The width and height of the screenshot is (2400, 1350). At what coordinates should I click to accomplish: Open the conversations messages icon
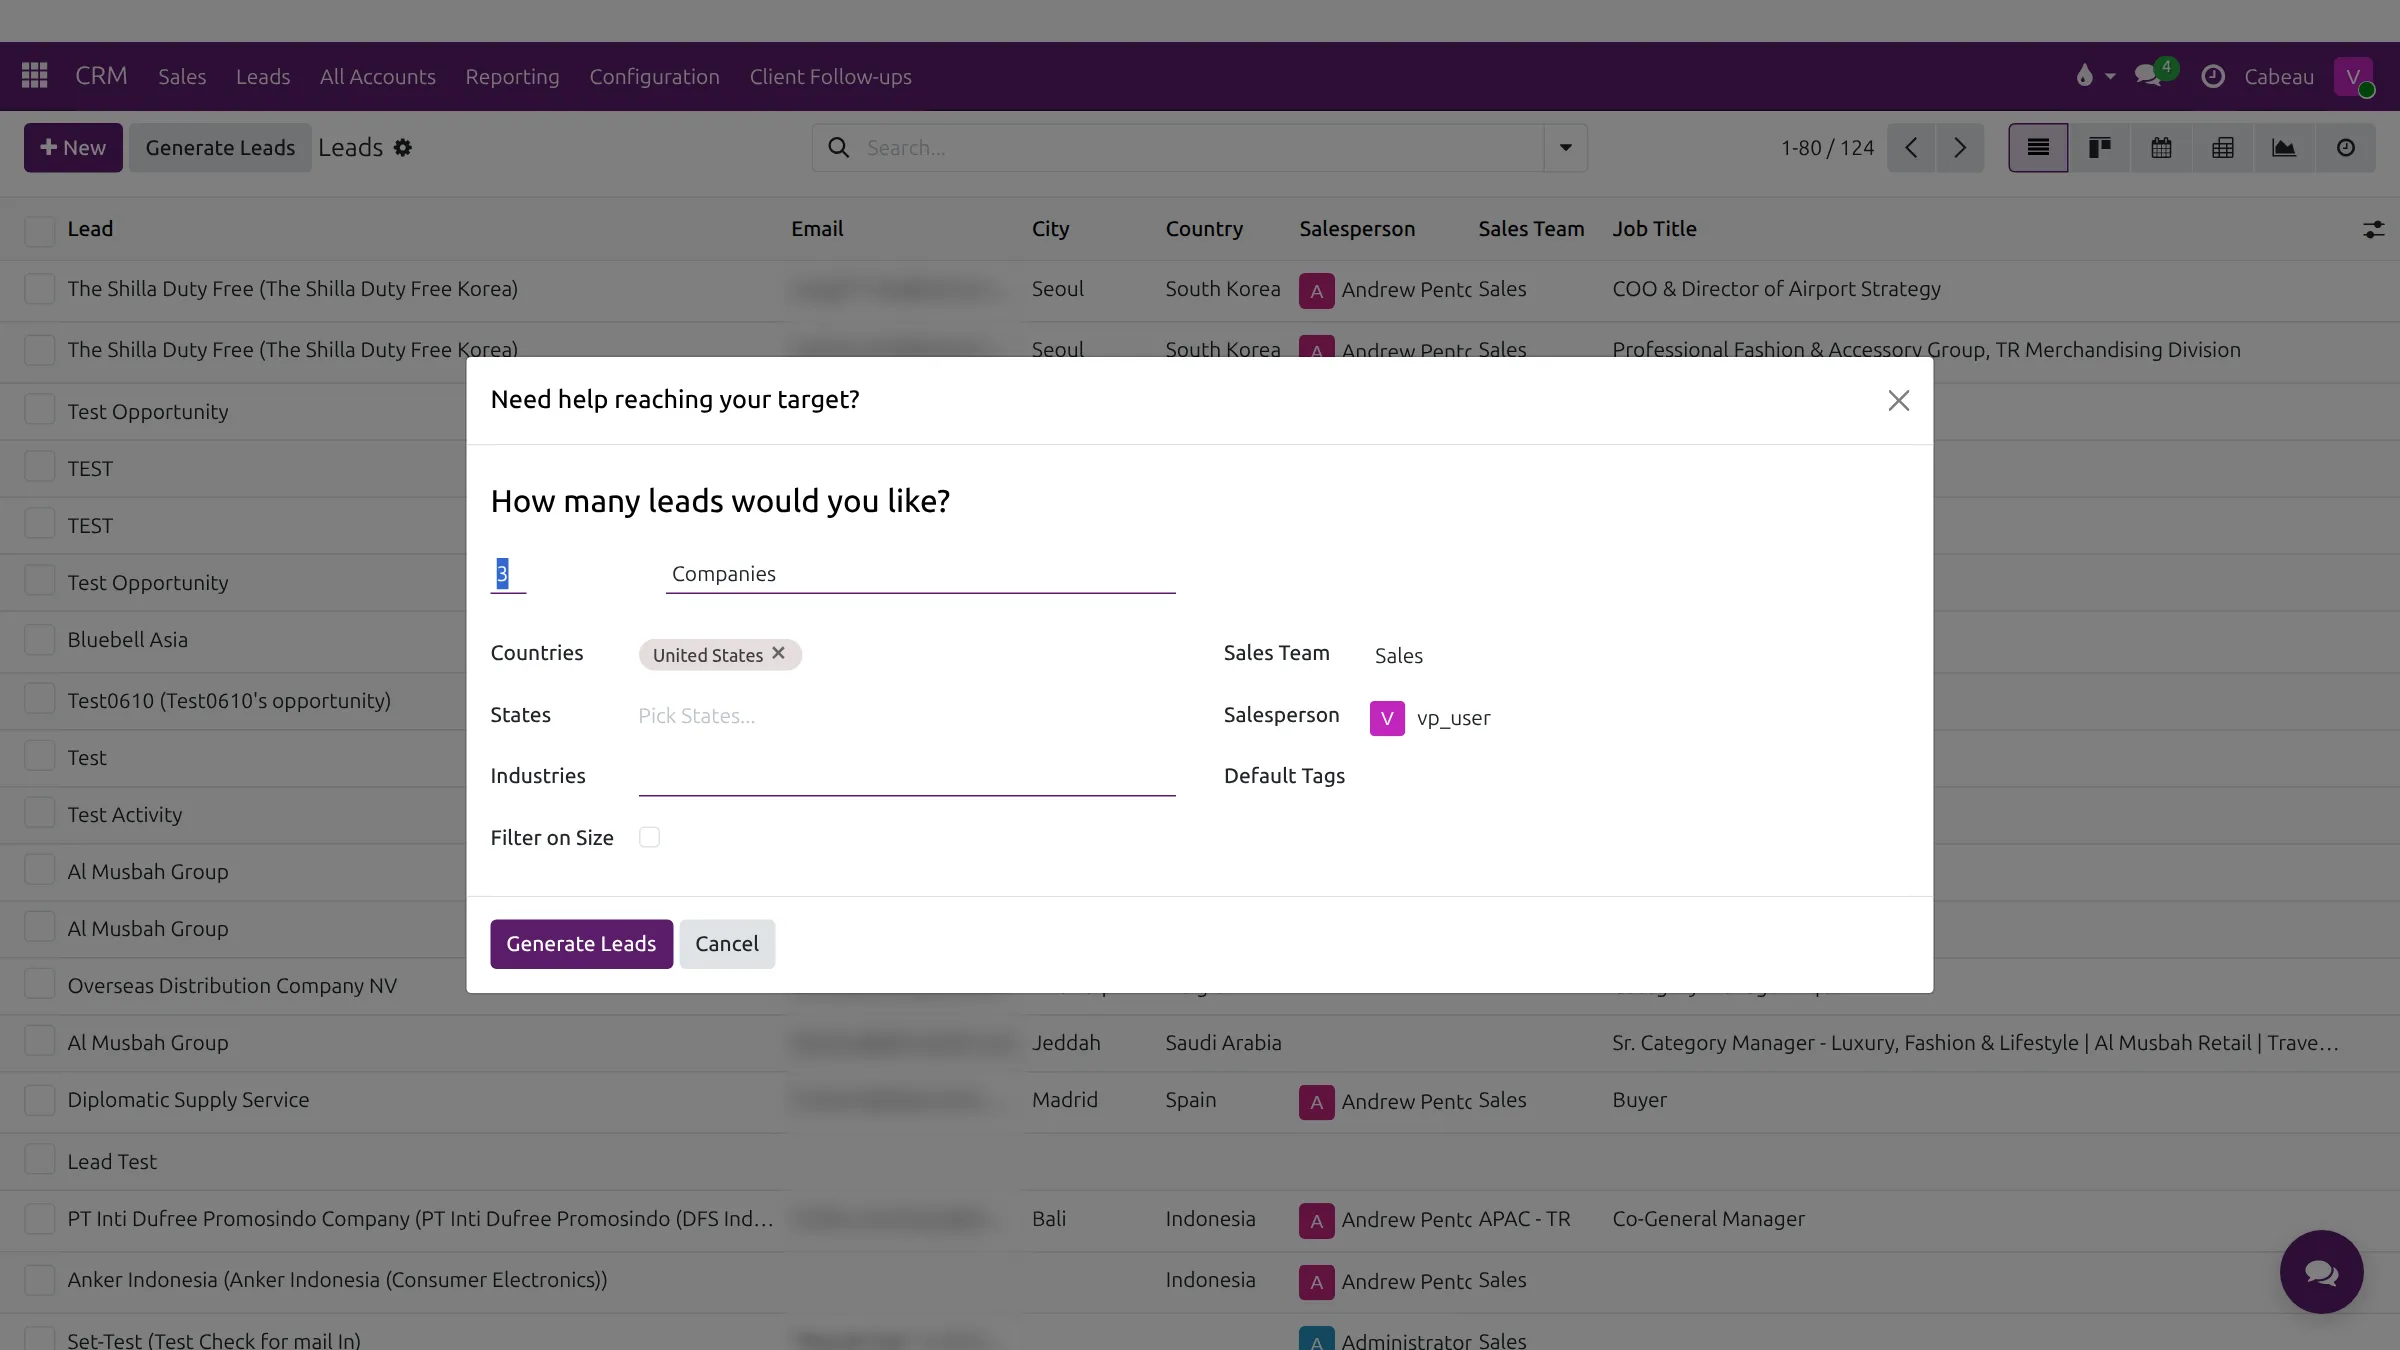[x=2147, y=76]
